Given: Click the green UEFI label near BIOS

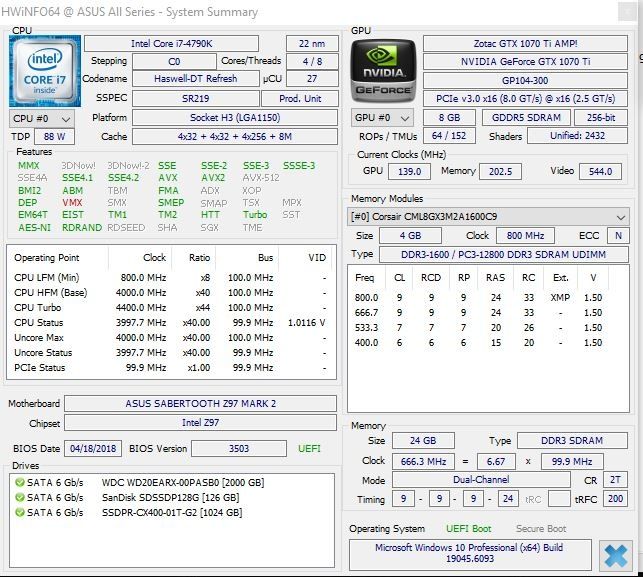Looking at the screenshot, I should coord(309,449).
